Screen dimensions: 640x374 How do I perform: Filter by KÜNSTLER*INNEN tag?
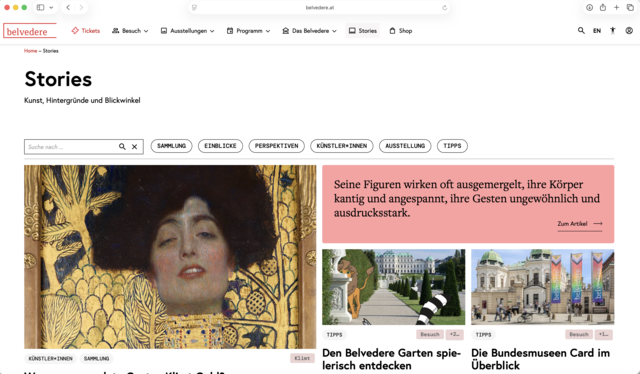342,146
